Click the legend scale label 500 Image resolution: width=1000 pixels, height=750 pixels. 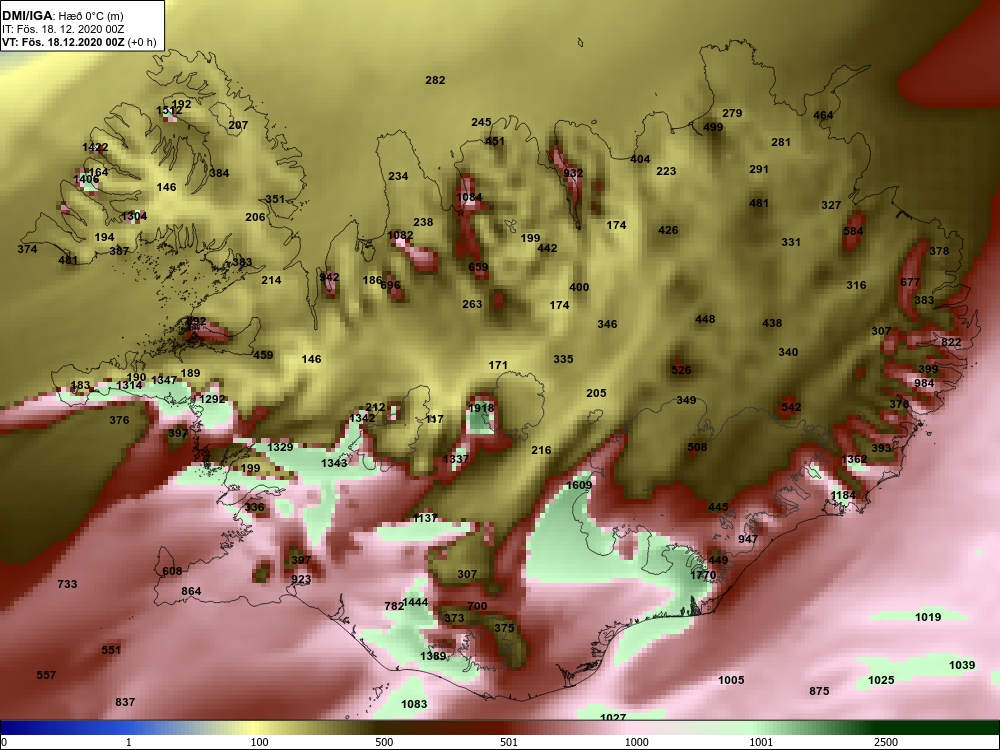pyautogui.click(x=384, y=742)
